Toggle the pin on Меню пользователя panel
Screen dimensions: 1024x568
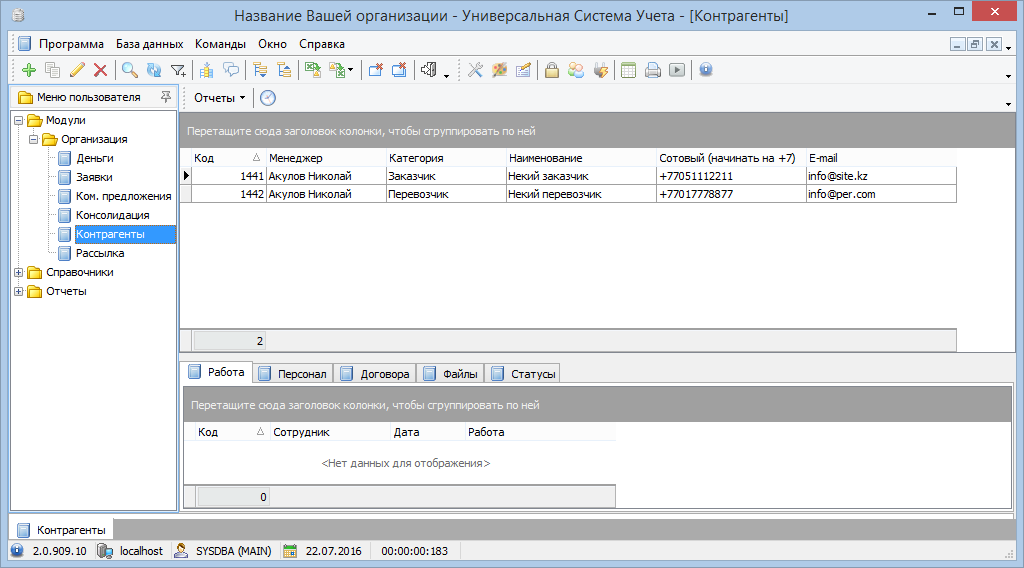[x=165, y=97]
